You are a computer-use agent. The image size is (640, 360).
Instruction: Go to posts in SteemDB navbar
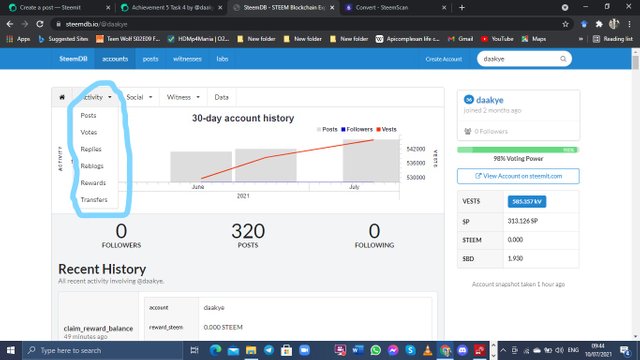coord(150,59)
